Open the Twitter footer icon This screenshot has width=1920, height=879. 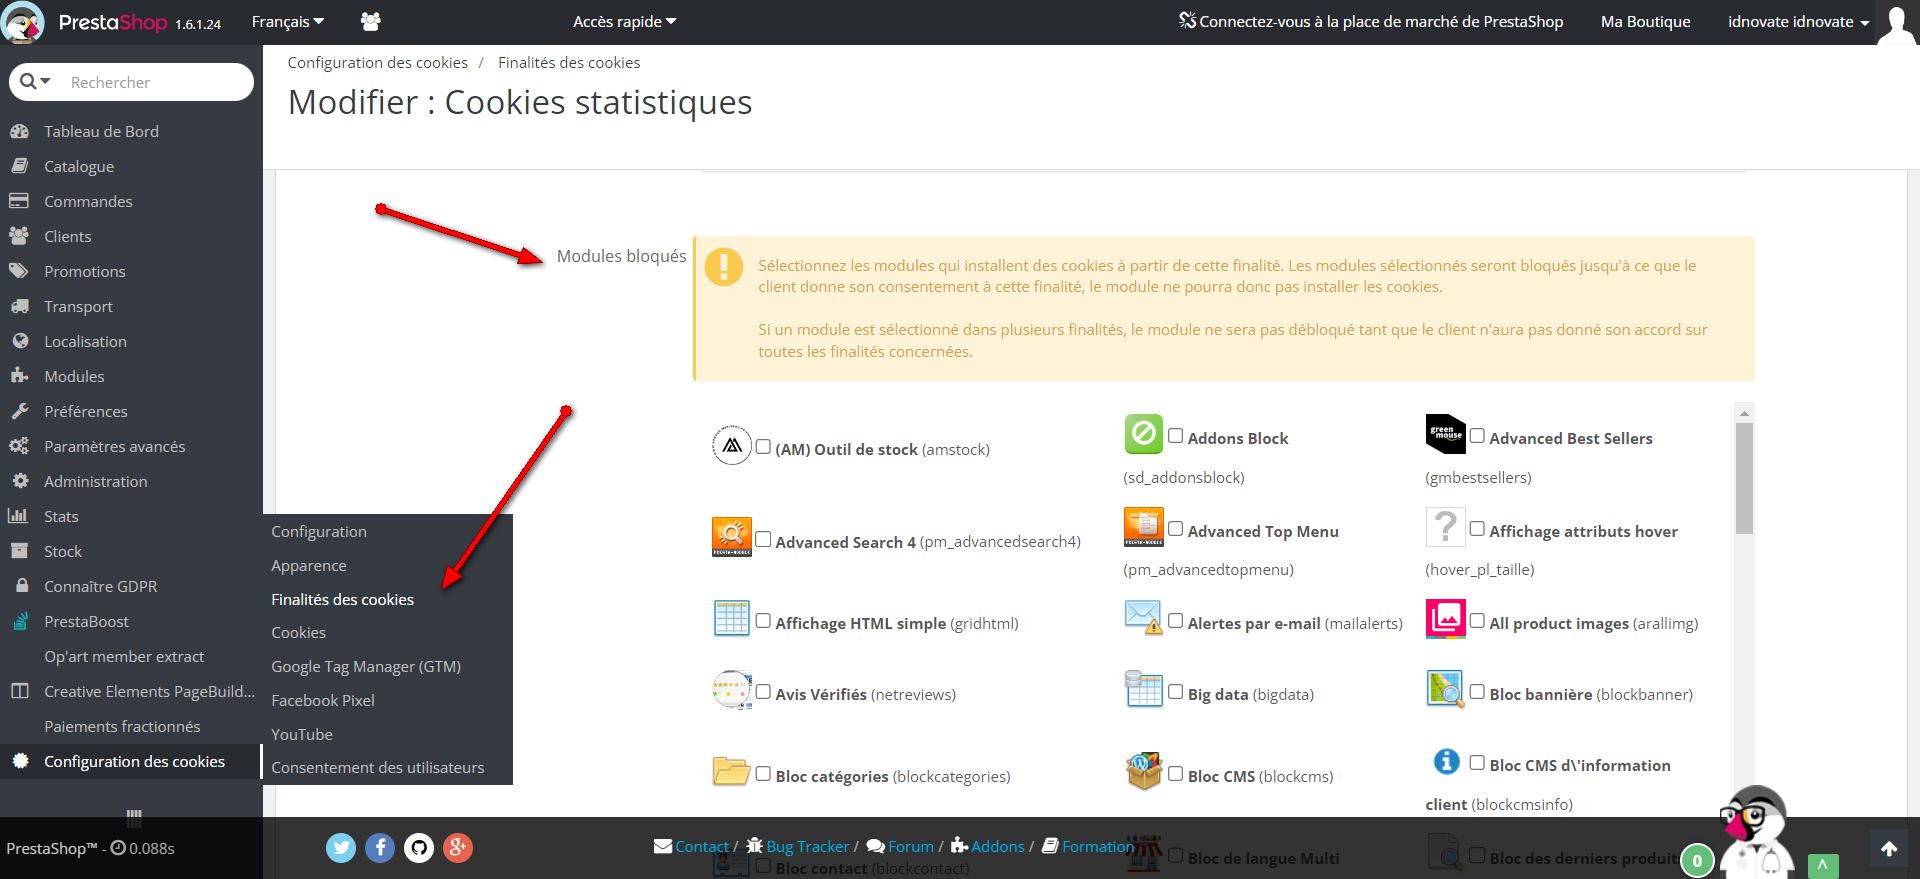click(x=341, y=848)
